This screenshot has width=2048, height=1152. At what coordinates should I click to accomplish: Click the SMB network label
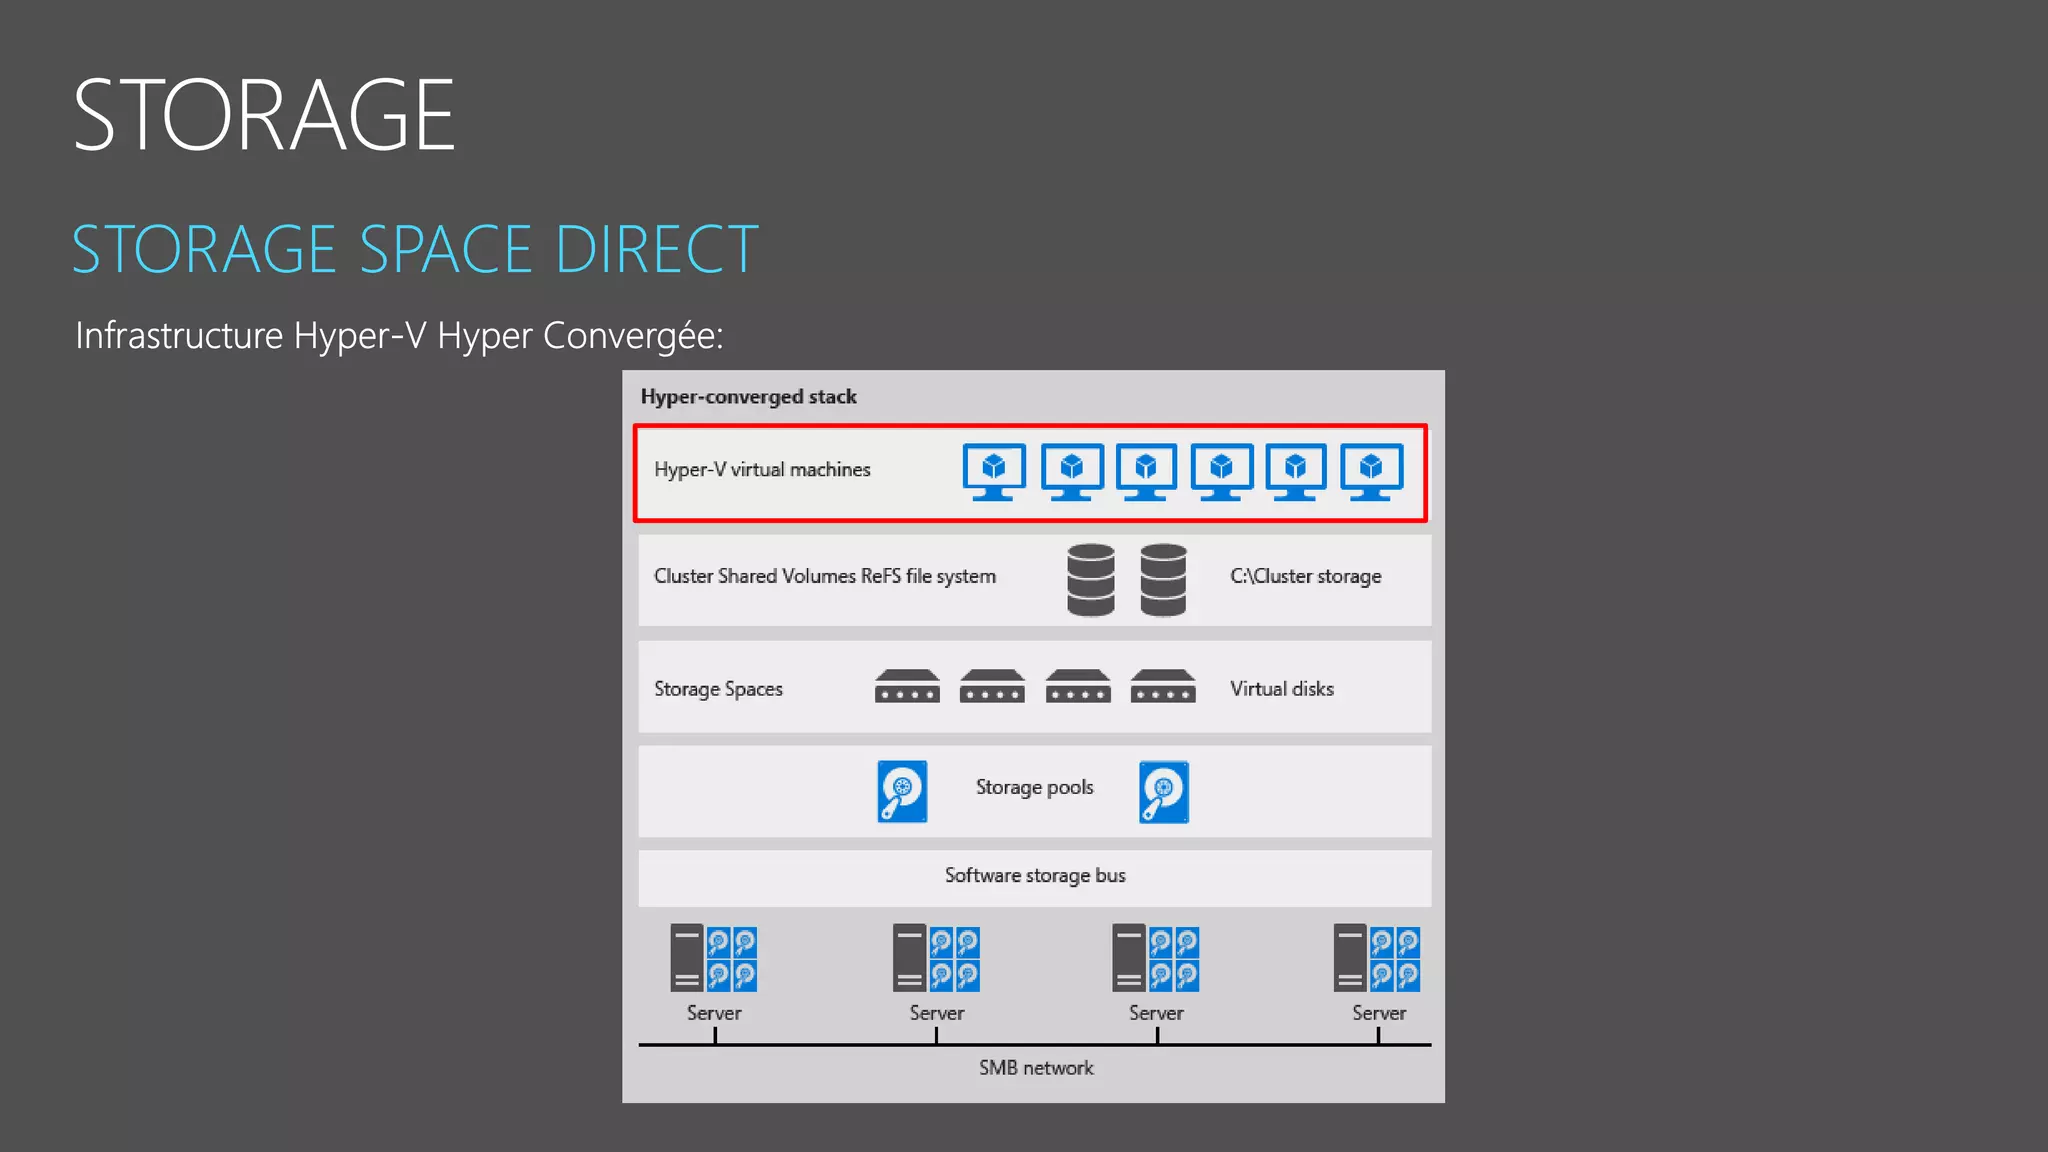coord(1036,1068)
